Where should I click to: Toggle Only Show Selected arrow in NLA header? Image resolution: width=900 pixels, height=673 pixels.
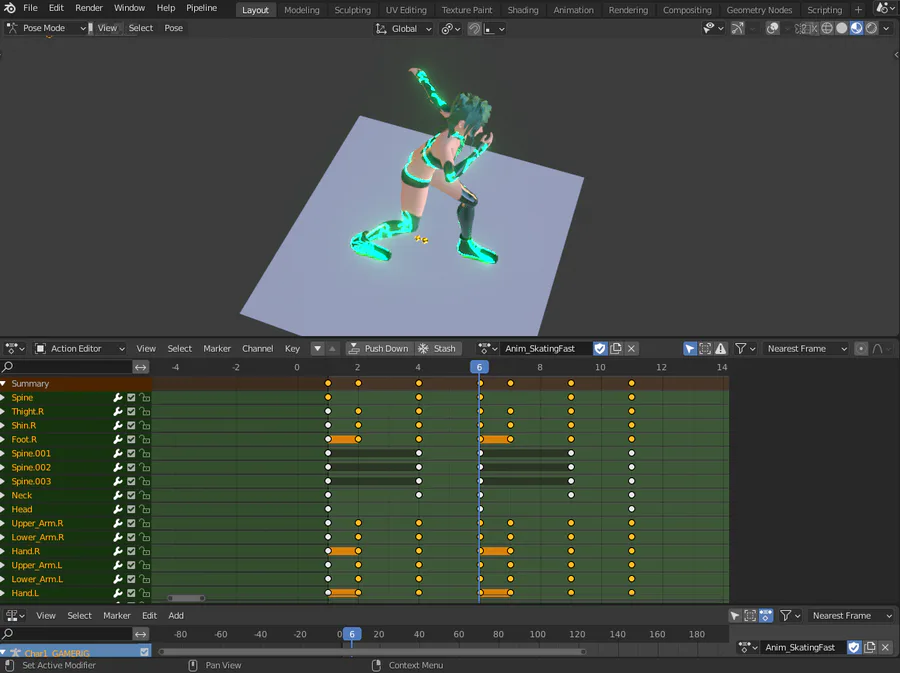pos(735,616)
